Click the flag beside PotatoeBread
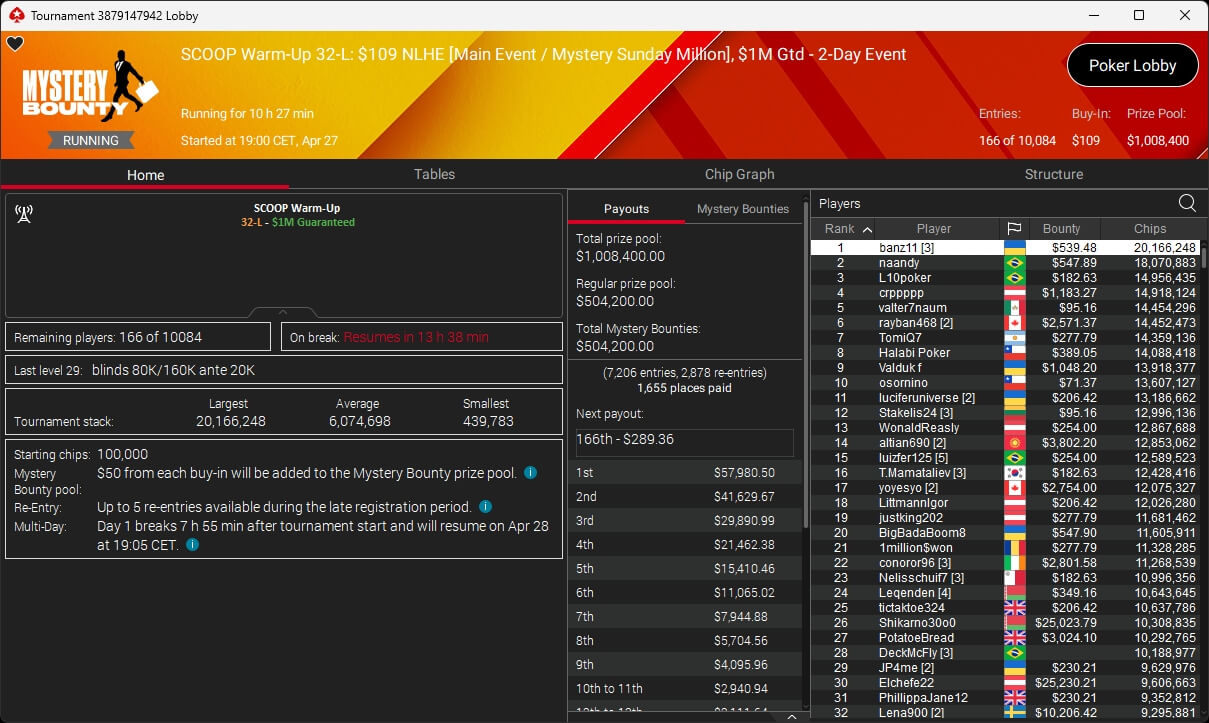Viewport: 1209px width, 723px height. click(1014, 638)
